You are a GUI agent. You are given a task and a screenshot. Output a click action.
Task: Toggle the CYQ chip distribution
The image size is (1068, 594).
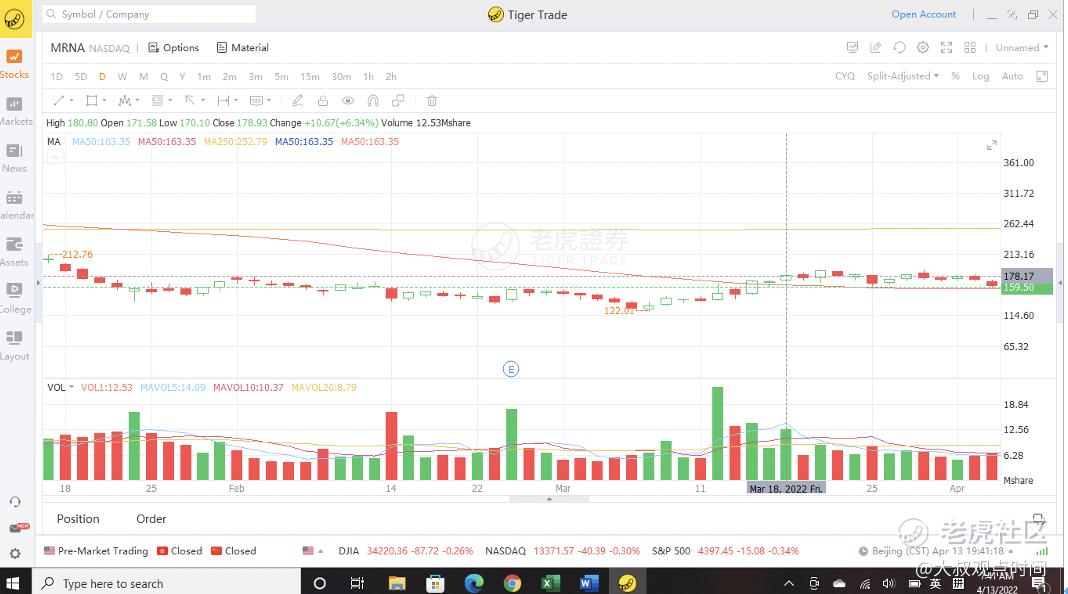pyautogui.click(x=845, y=76)
